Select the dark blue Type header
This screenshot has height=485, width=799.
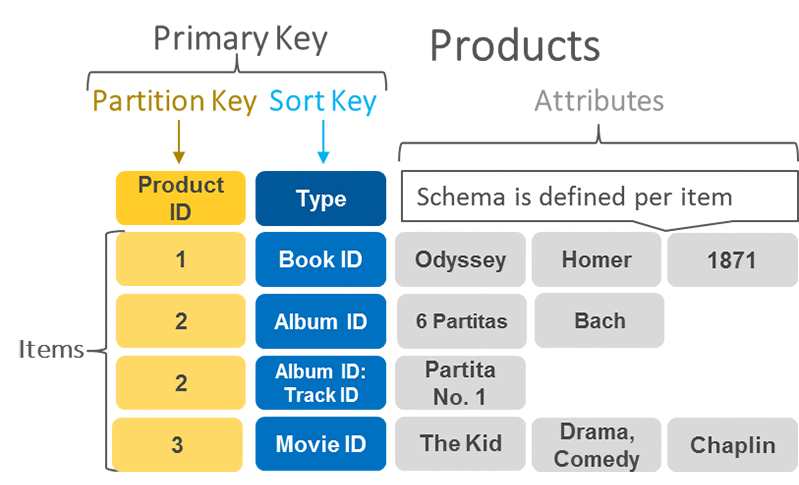(321, 198)
